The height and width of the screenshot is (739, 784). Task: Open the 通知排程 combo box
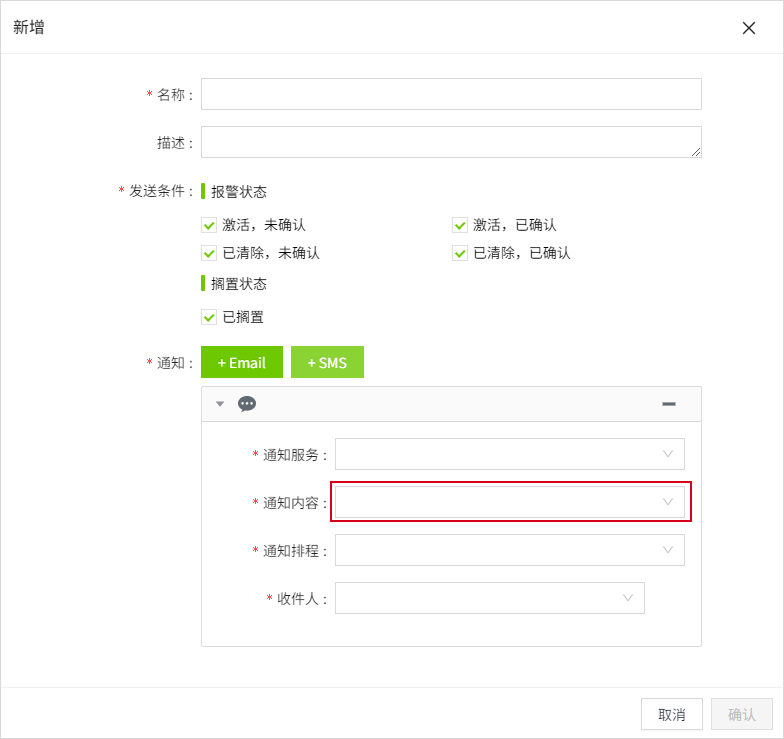500,550
